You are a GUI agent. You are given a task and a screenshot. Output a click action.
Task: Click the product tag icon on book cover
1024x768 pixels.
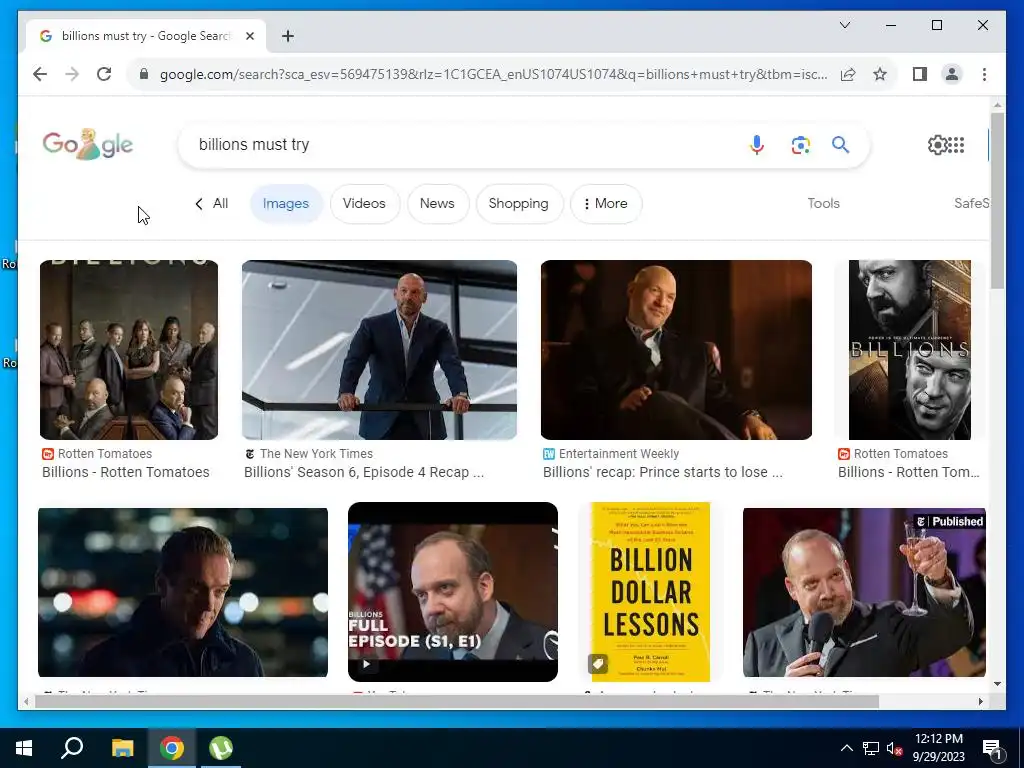pyautogui.click(x=598, y=664)
